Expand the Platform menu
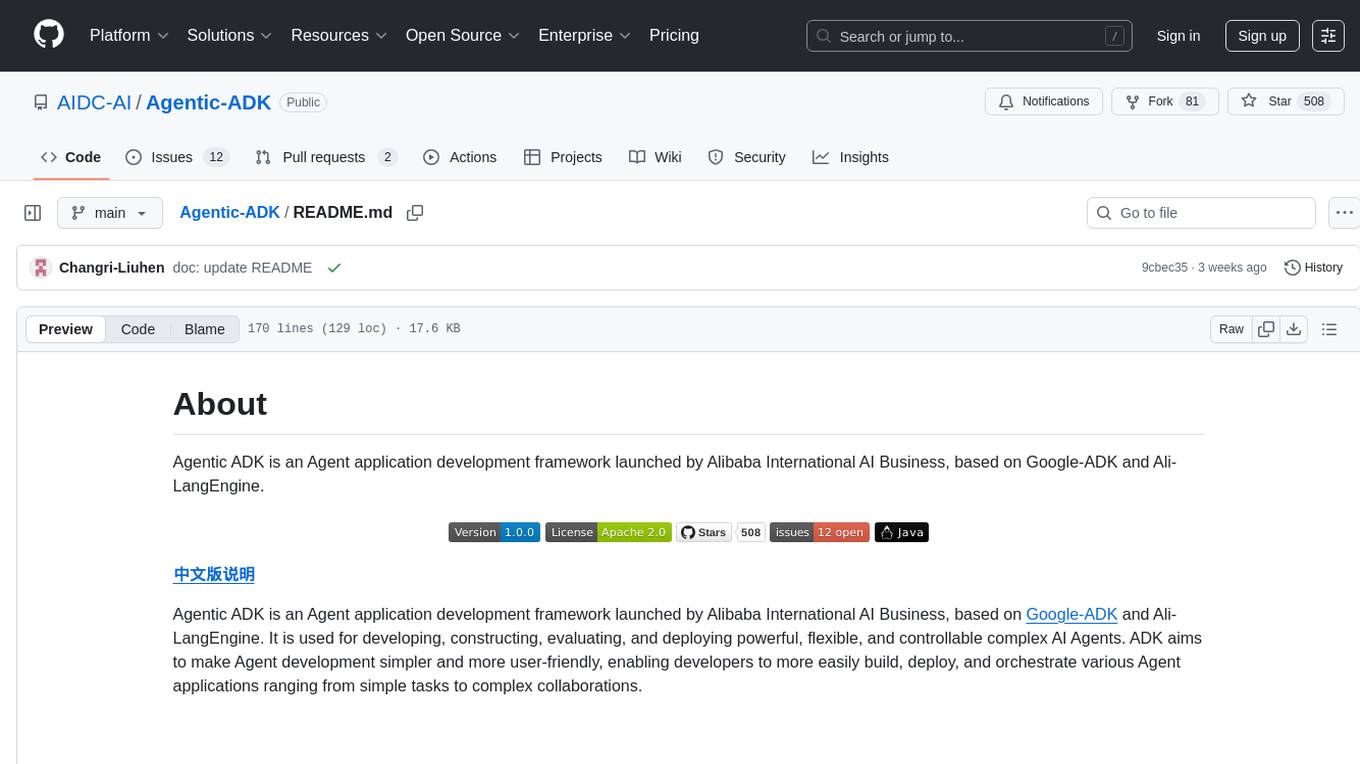 (x=129, y=35)
